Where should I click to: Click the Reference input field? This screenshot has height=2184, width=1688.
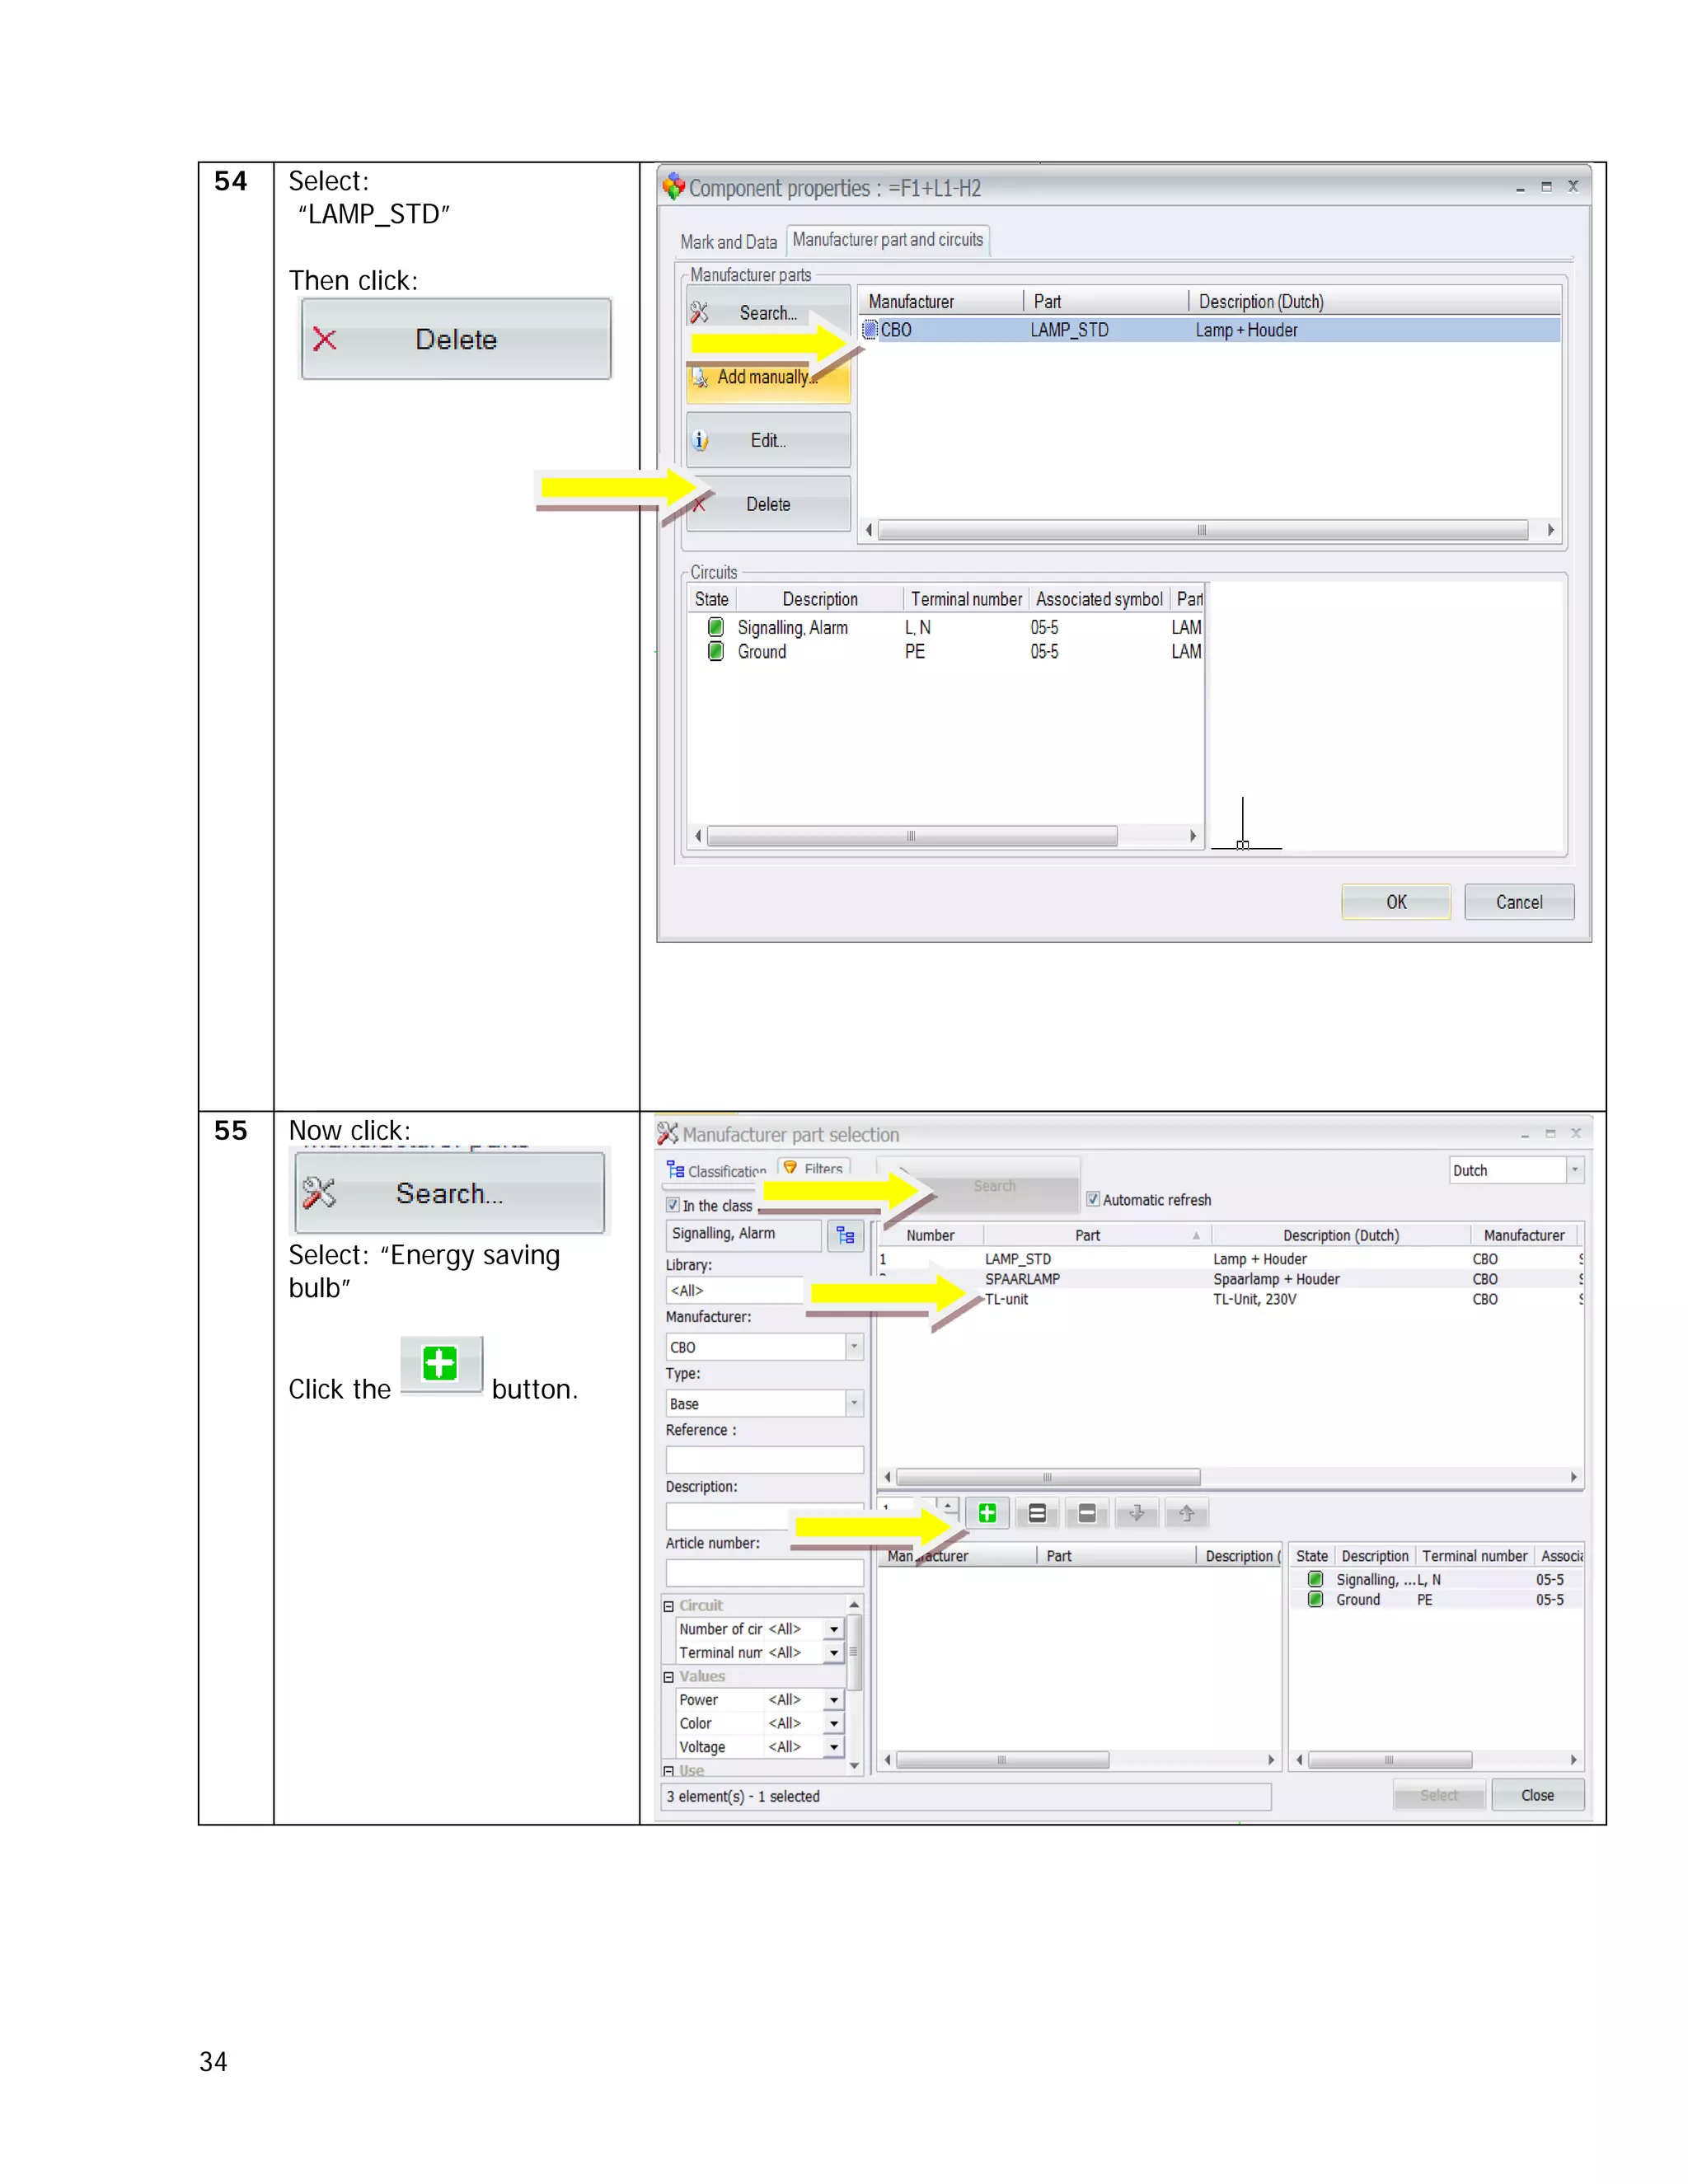click(764, 1459)
